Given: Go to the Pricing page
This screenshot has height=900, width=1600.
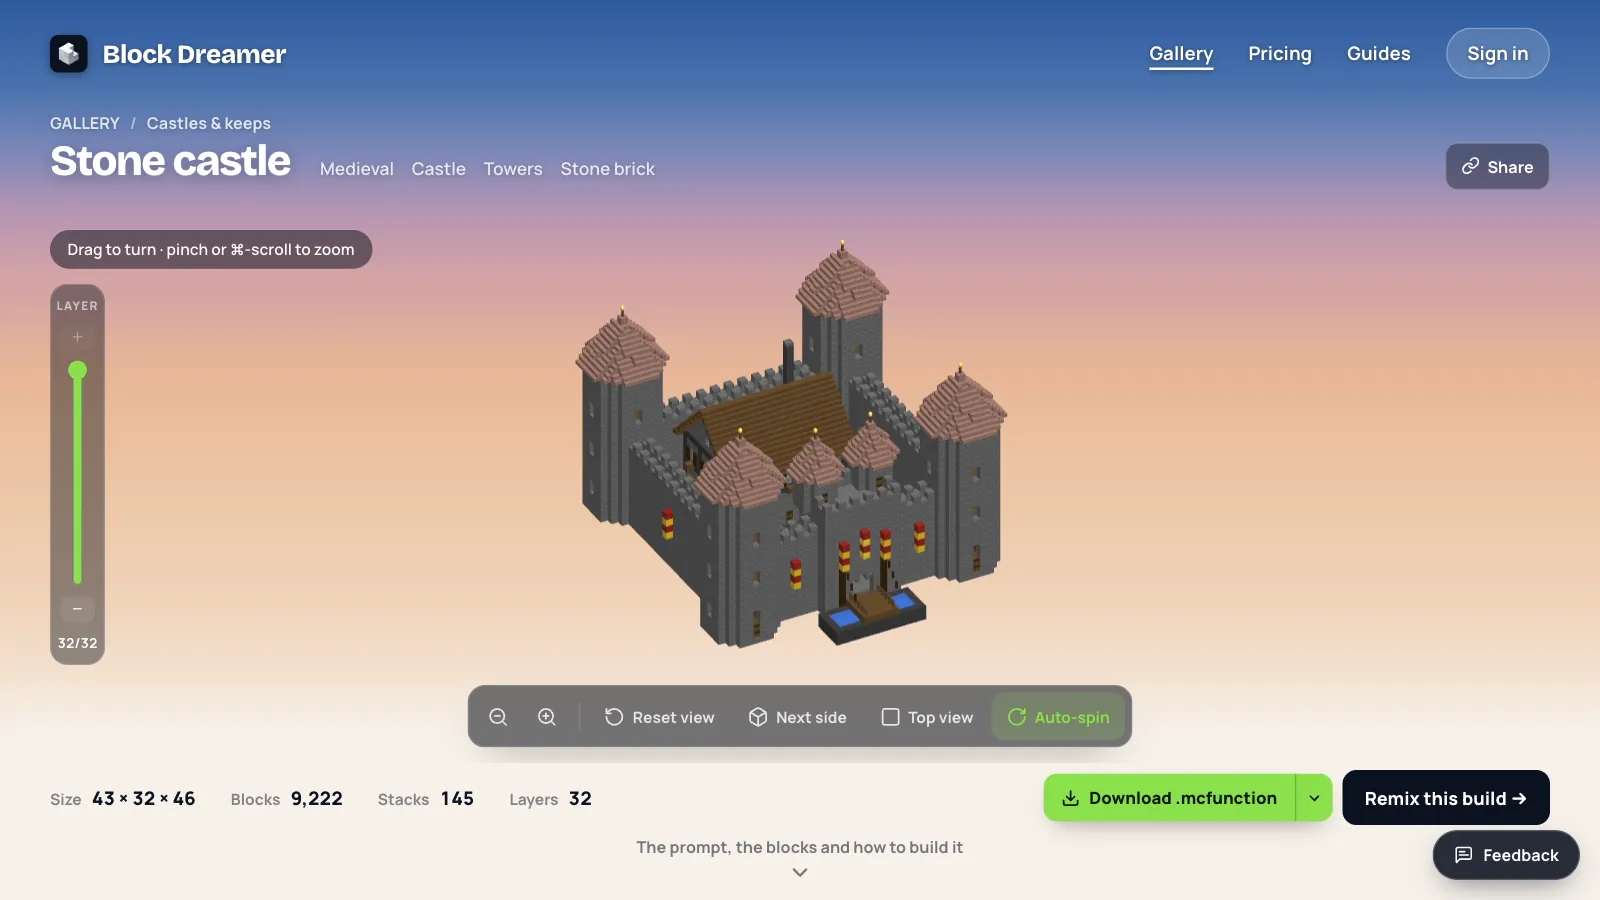Looking at the screenshot, I should tap(1280, 54).
